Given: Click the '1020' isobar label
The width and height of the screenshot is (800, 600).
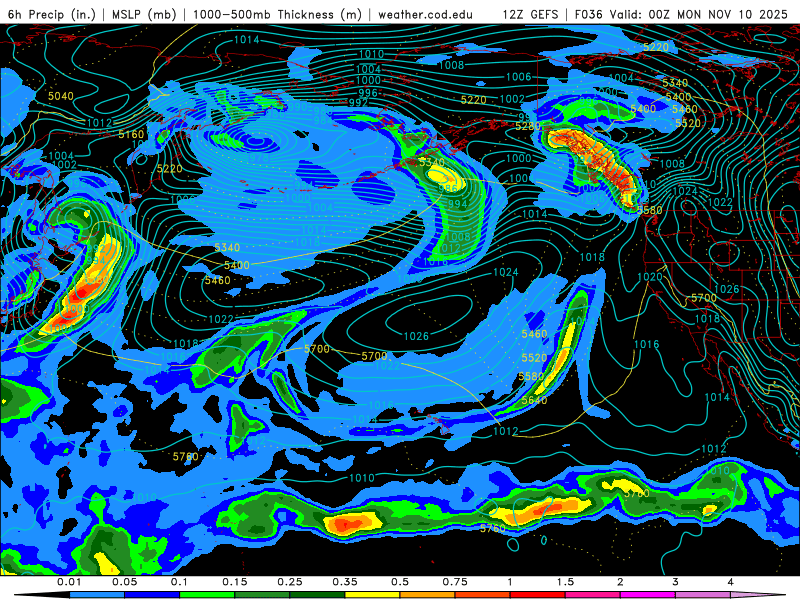Looking at the screenshot, I should tap(649, 277).
